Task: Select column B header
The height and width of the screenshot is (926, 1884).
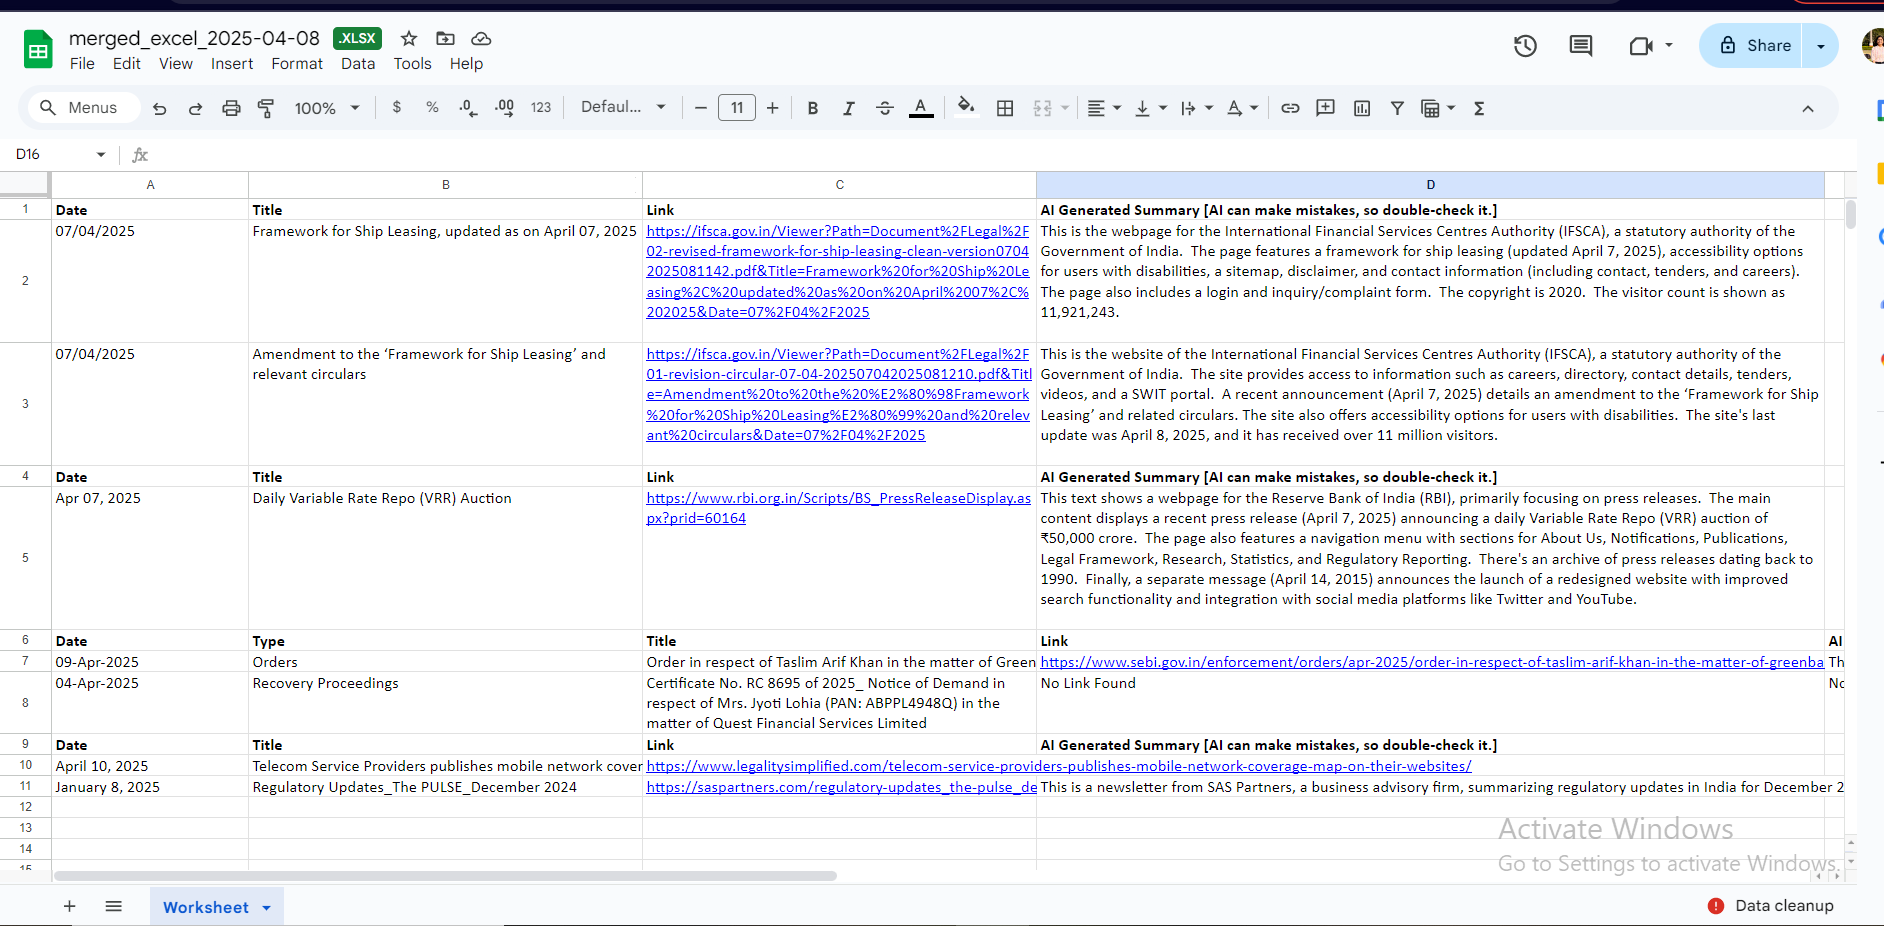Action: (445, 185)
